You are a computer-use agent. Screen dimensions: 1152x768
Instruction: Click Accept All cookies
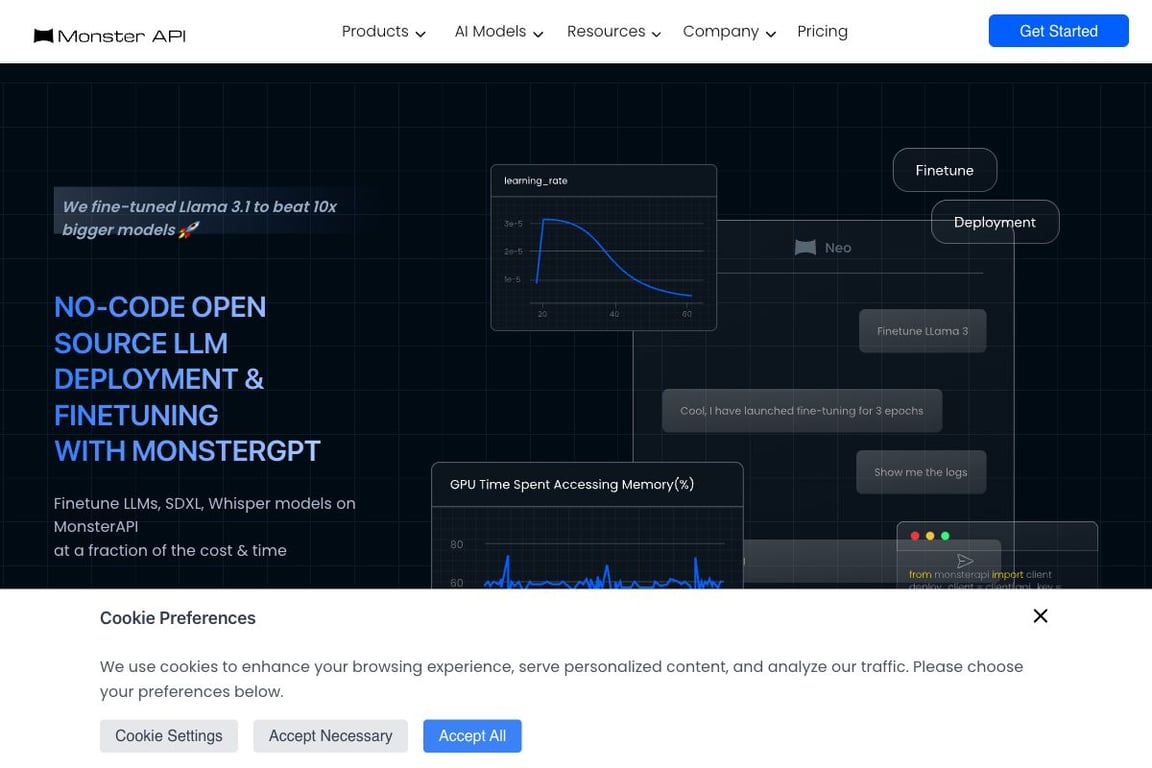pos(472,736)
